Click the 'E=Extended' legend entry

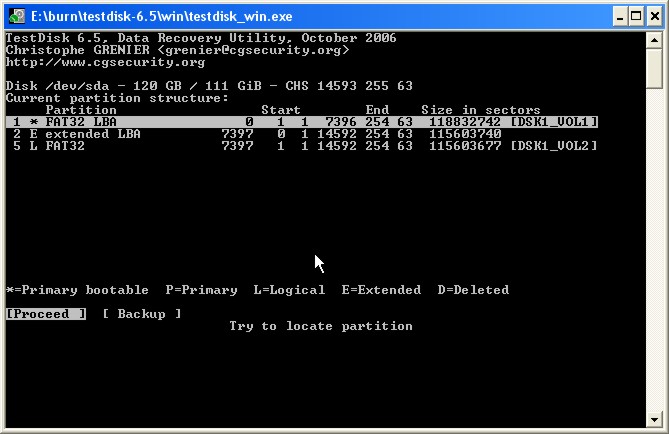tap(381, 290)
